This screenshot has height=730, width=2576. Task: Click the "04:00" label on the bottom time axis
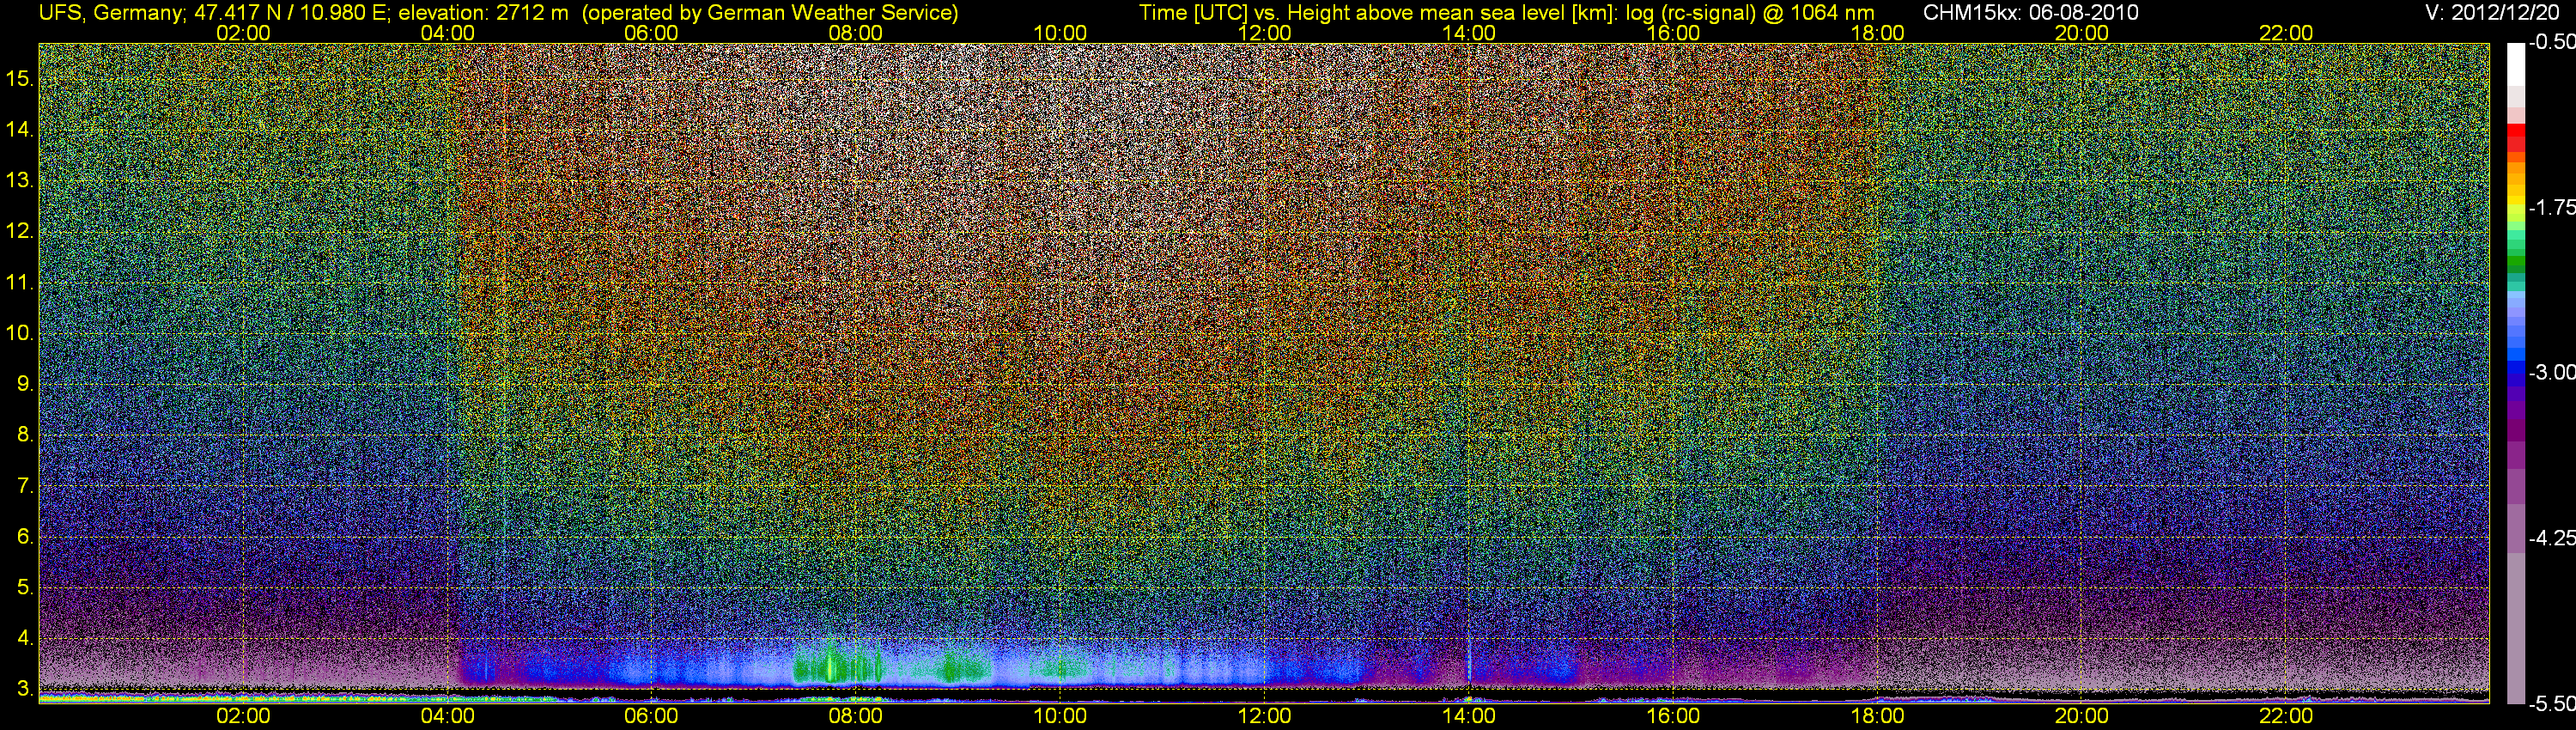(x=447, y=717)
